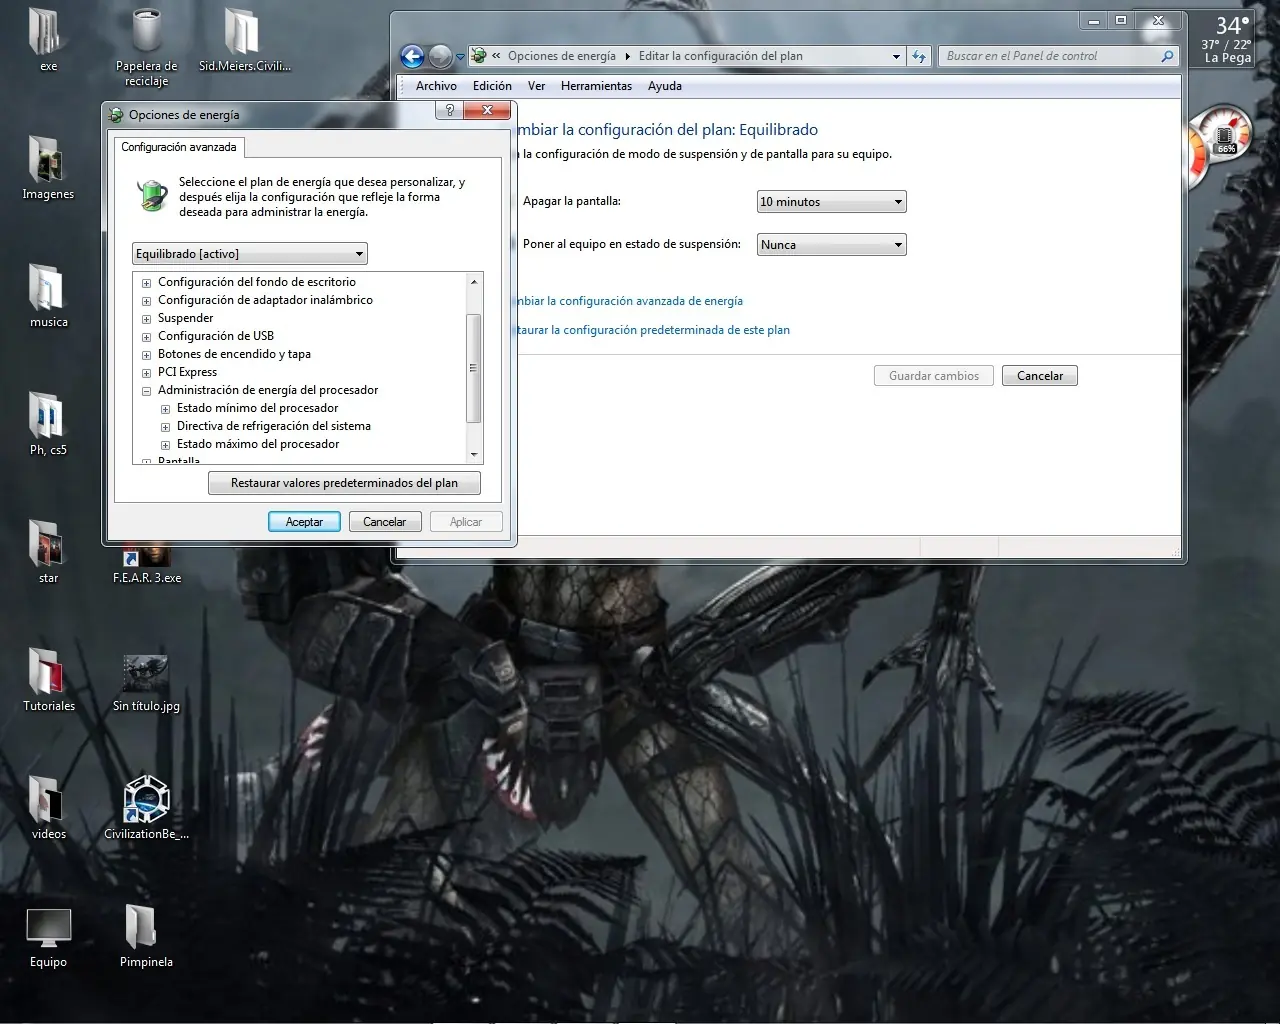Open the Pimpinela folder icon
The image size is (1280, 1024).
[x=146, y=936]
